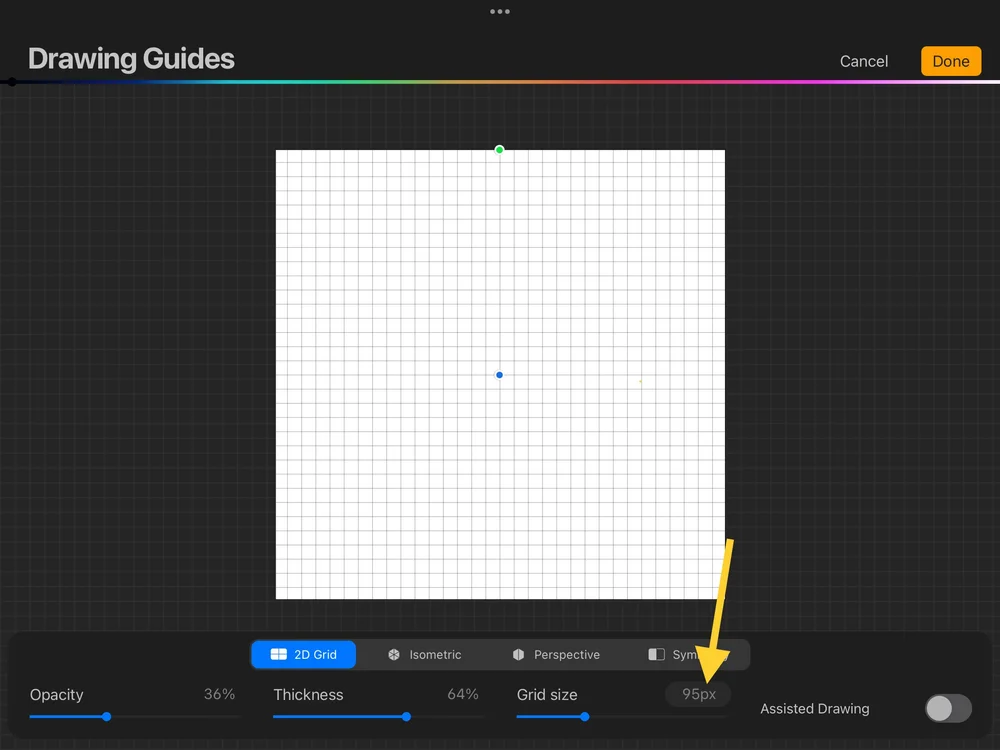This screenshot has width=1000, height=750.
Task: Adjust the Grid size slider handle
Action: [x=583, y=717]
